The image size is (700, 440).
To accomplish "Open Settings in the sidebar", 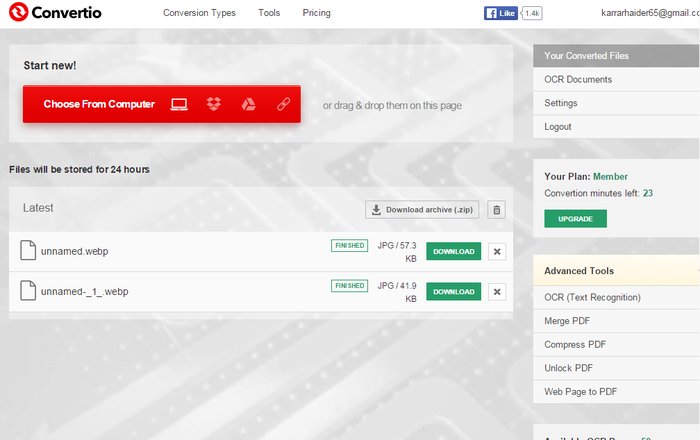I will coord(616,103).
